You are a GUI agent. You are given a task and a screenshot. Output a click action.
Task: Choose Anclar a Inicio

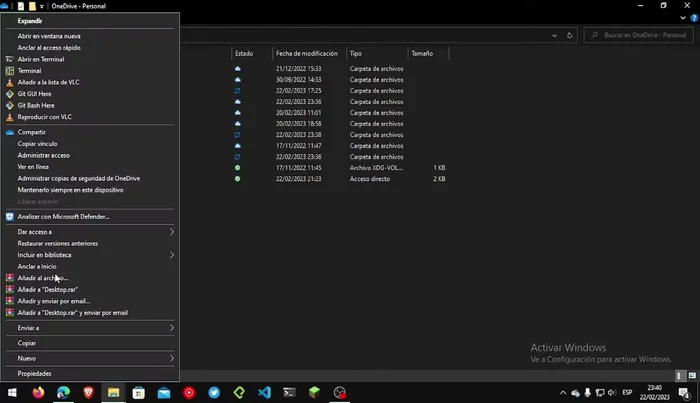click(x=90, y=267)
